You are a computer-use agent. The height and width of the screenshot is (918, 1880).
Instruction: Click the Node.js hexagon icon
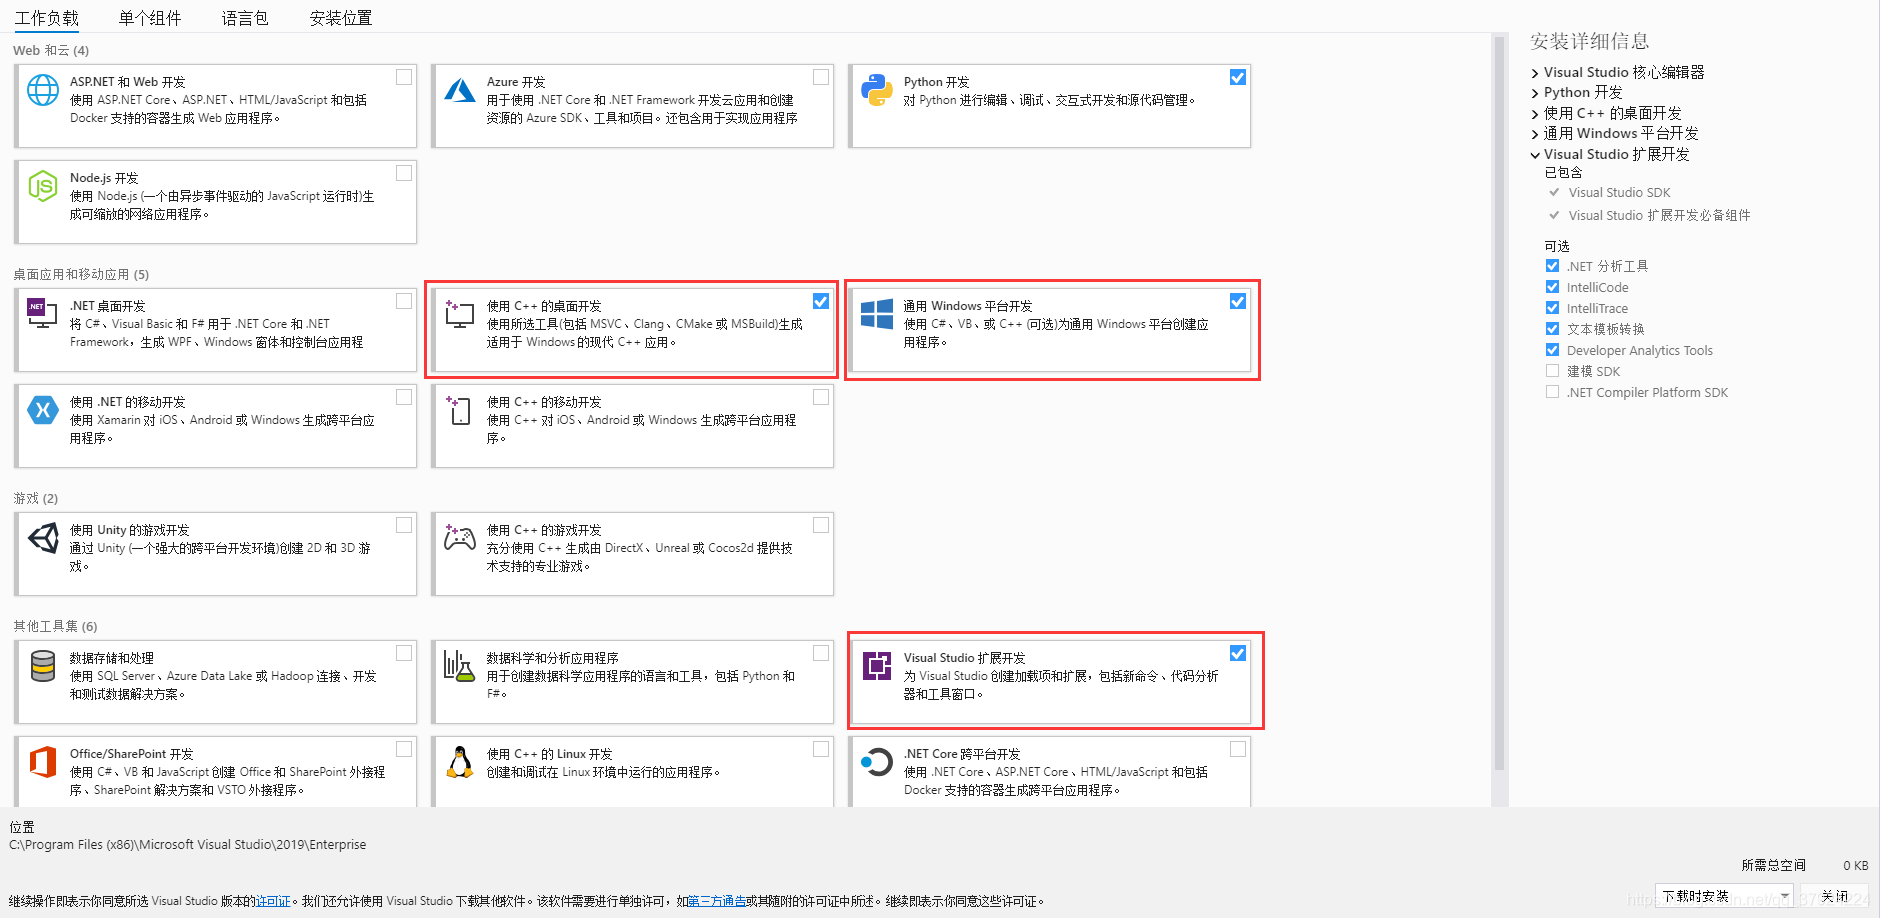click(43, 186)
